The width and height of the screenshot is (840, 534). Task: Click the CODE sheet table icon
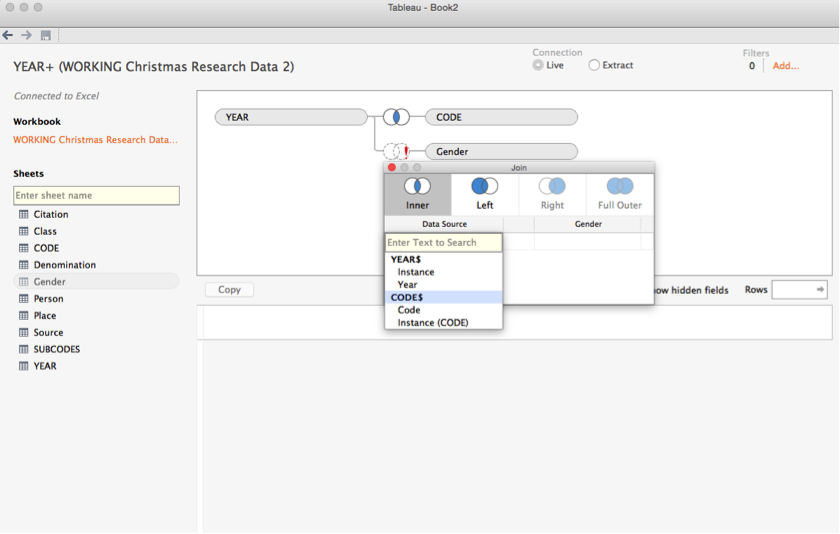coord(24,248)
